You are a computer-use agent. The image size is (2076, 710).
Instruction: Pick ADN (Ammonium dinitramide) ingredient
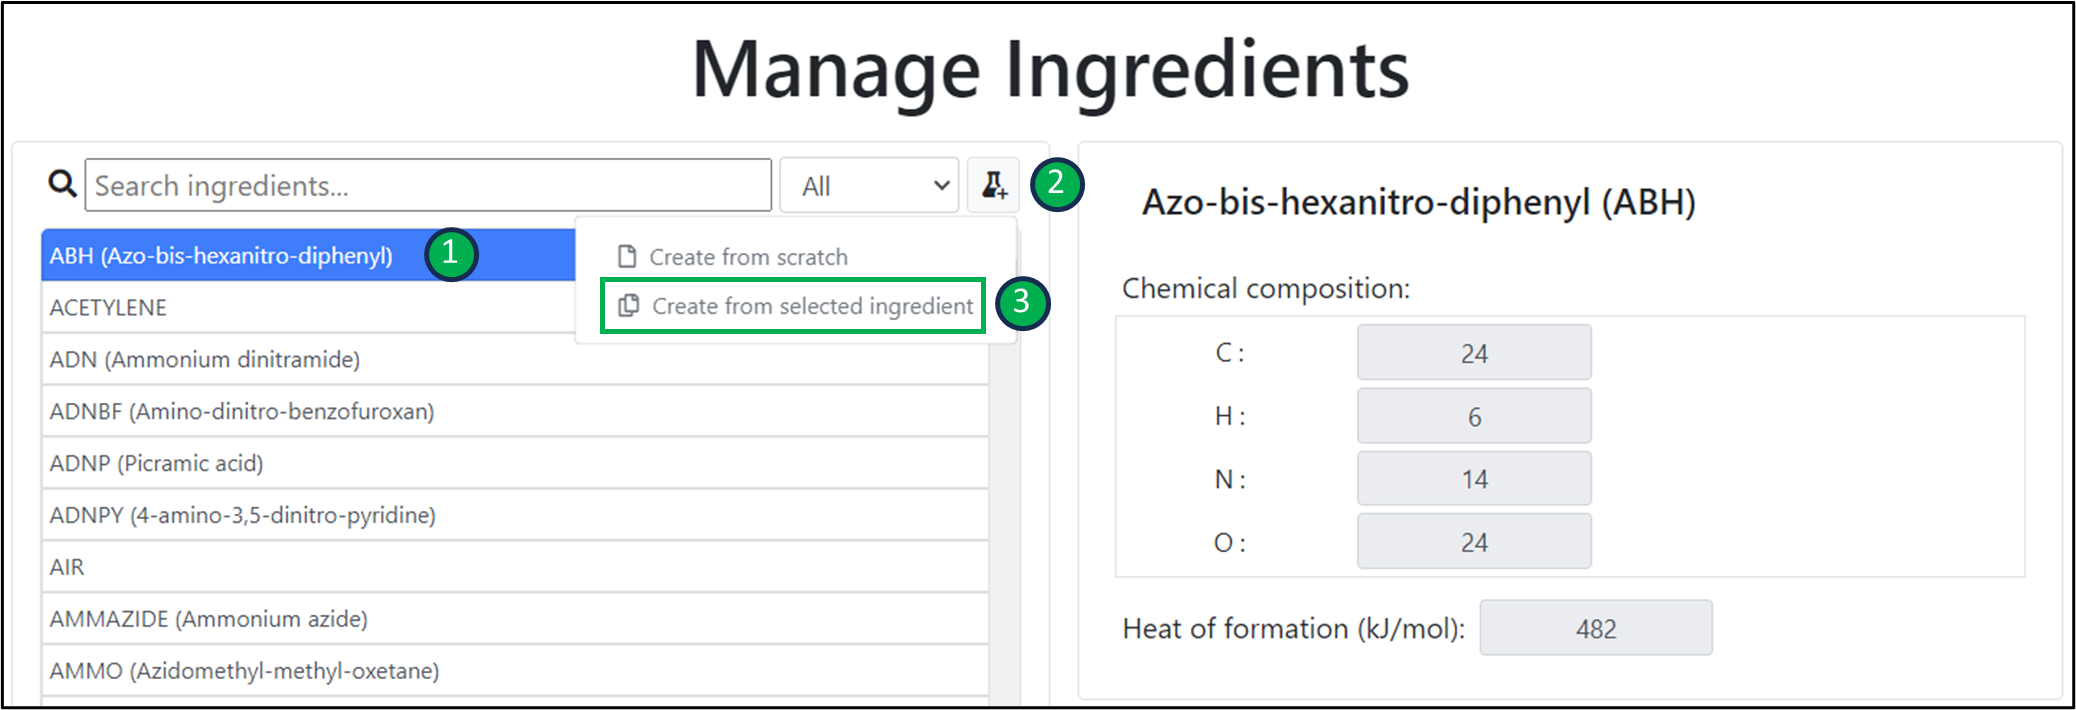[205, 360]
